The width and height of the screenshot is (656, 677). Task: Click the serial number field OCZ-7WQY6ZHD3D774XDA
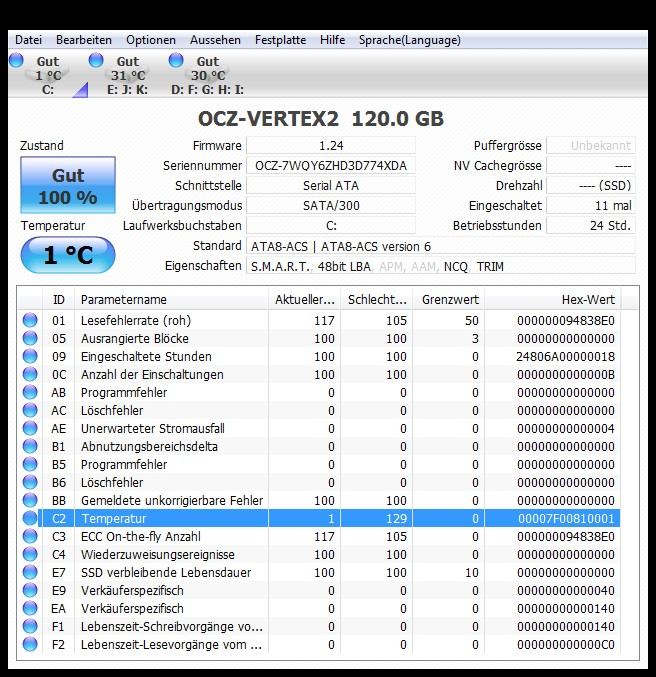point(331,165)
